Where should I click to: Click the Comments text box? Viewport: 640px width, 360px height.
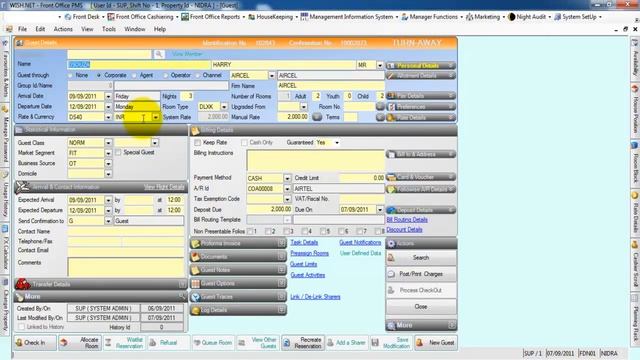click(126, 267)
